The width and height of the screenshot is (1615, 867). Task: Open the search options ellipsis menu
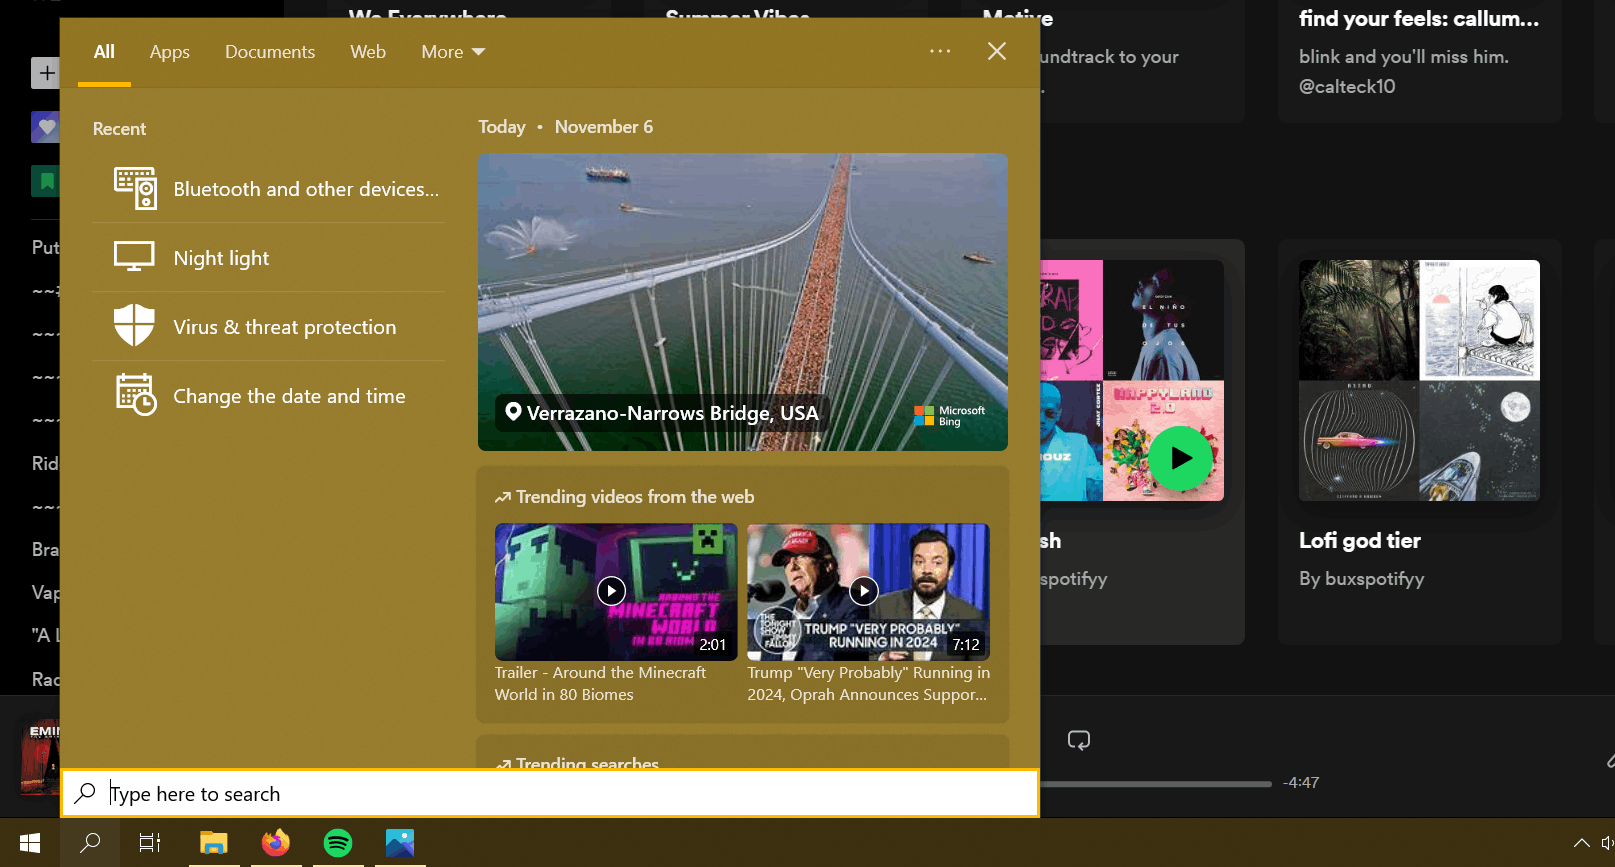(x=940, y=51)
